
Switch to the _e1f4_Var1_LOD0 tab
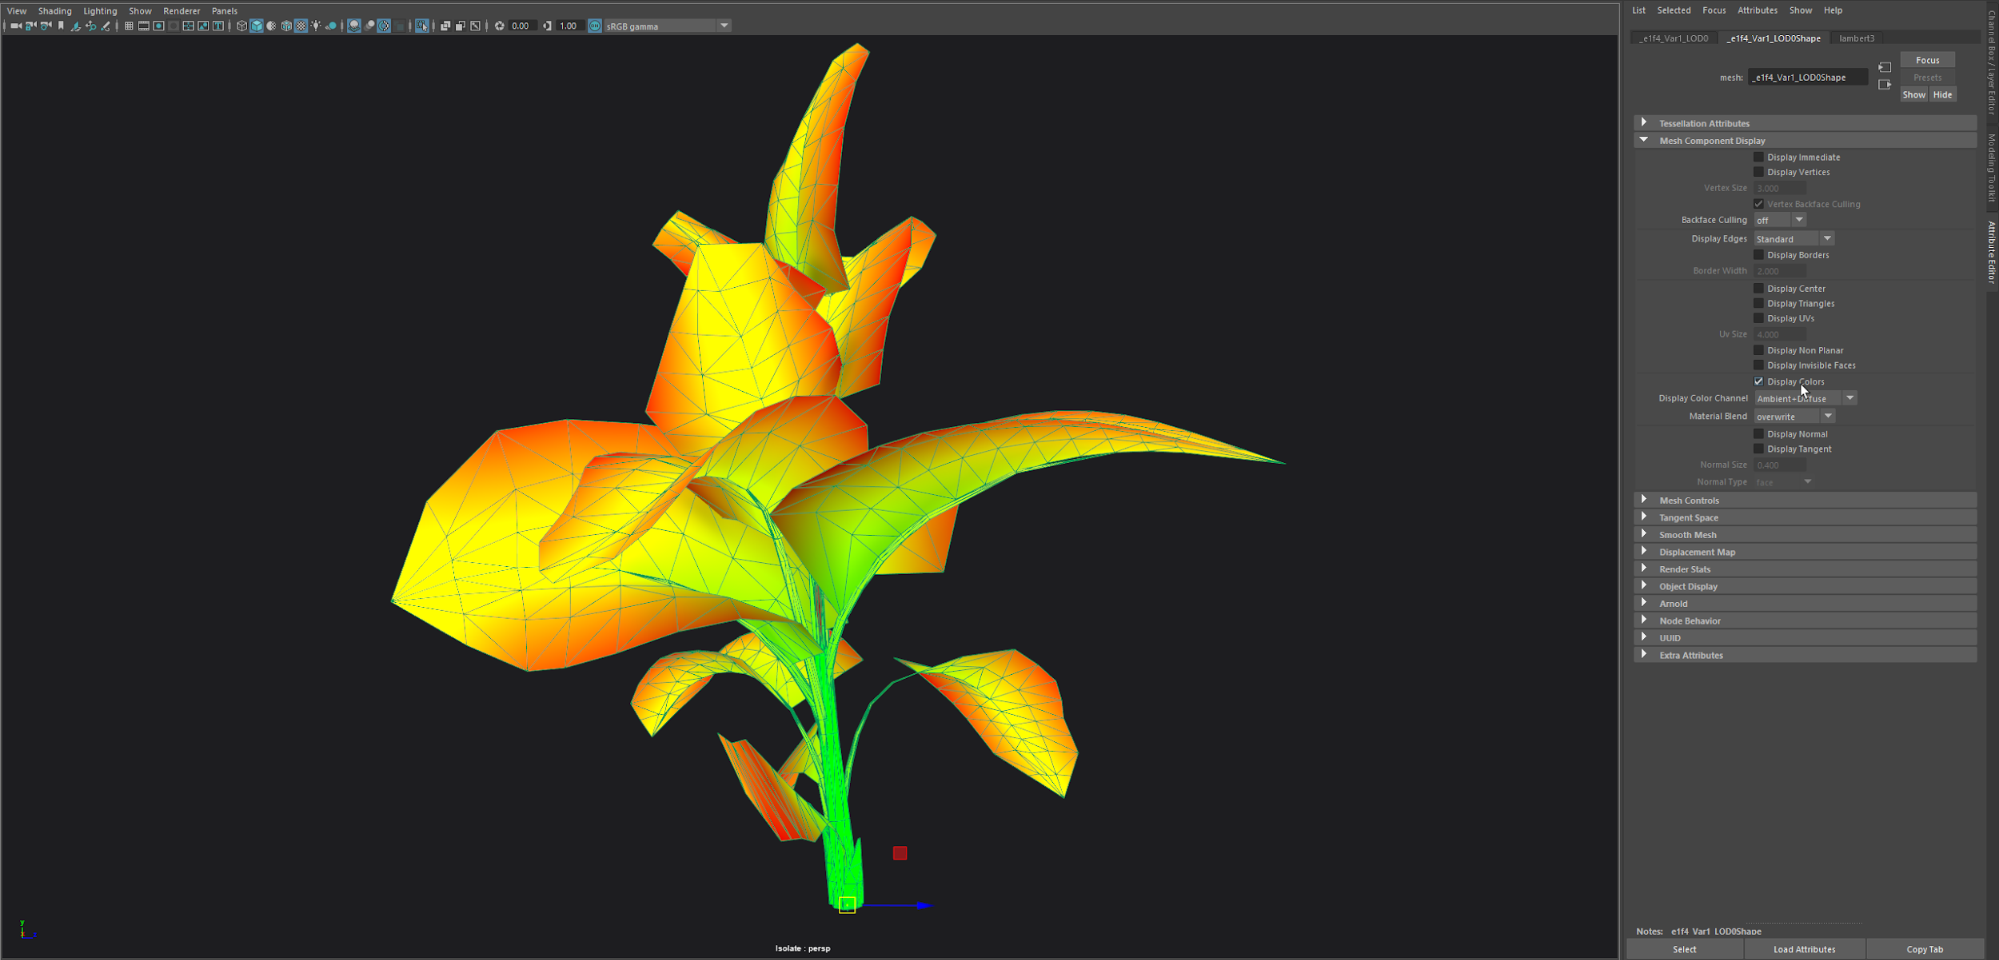(1674, 38)
